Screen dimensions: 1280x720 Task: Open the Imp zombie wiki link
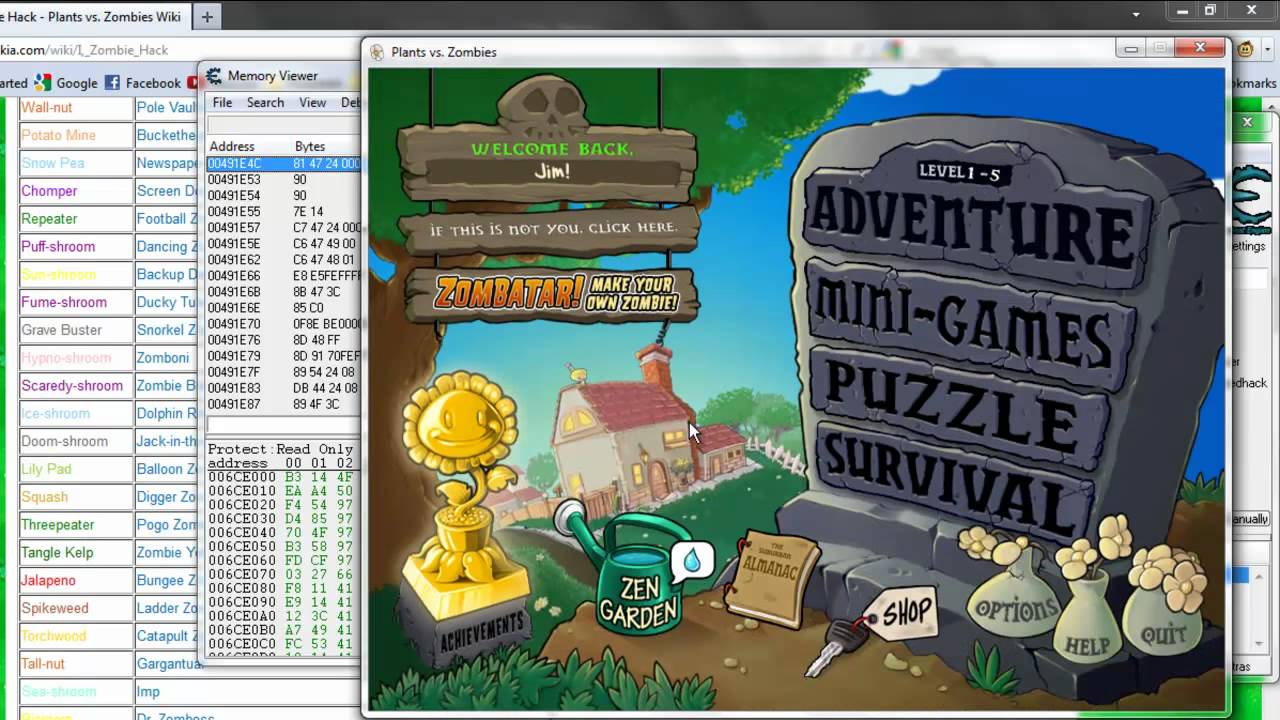pos(148,692)
